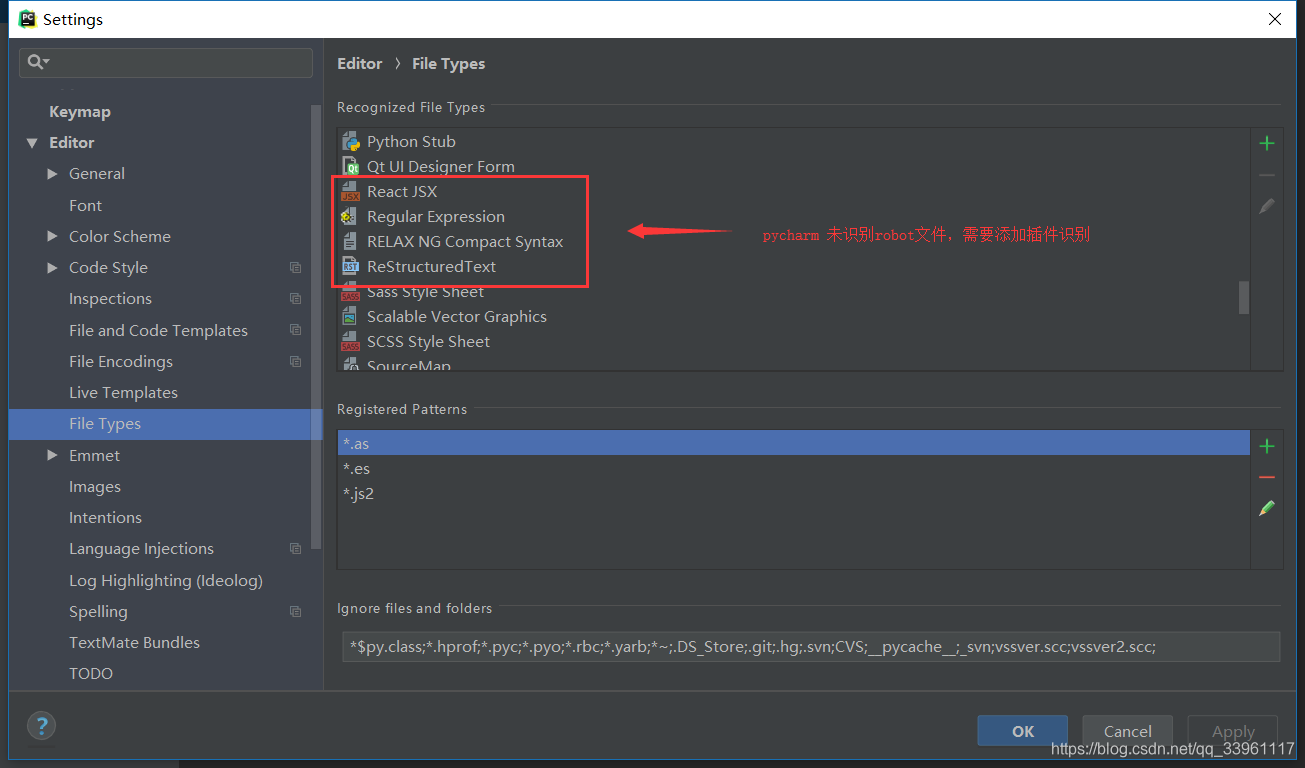This screenshot has height=768, width=1305.
Task: Select the *.es registered pattern
Action: [x=794, y=468]
